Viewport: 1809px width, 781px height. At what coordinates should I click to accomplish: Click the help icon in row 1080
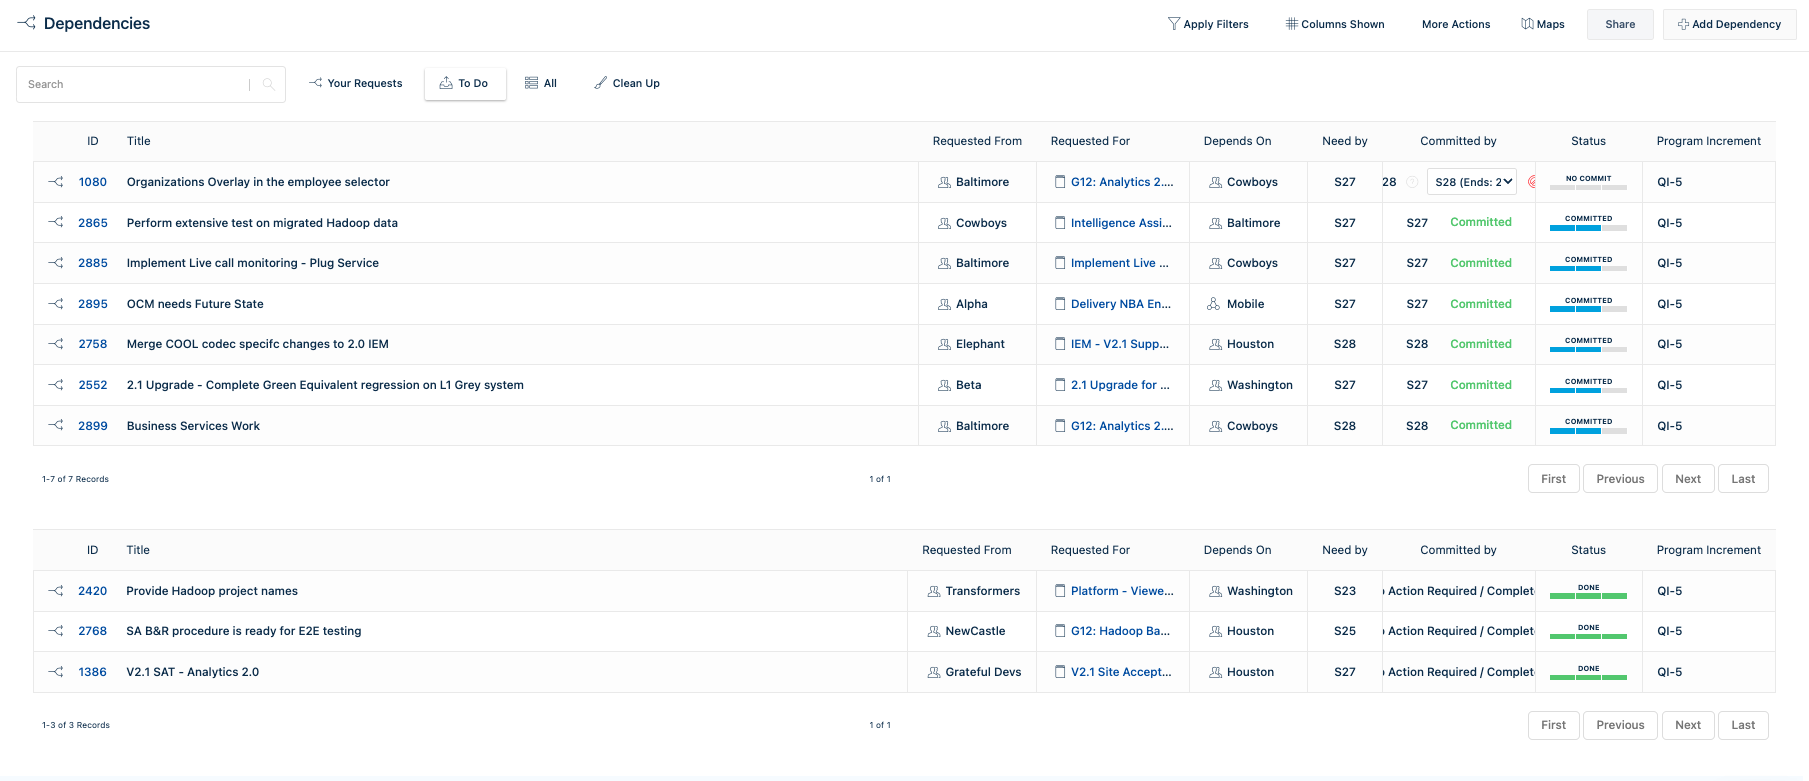click(x=1412, y=182)
